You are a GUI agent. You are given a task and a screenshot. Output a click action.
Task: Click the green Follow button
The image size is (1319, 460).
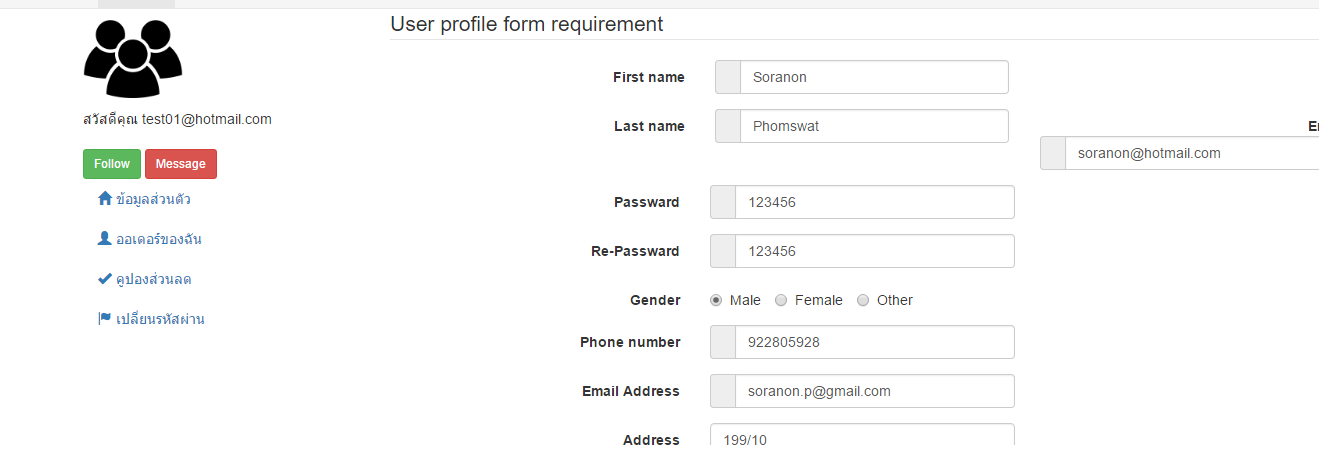click(112, 164)
